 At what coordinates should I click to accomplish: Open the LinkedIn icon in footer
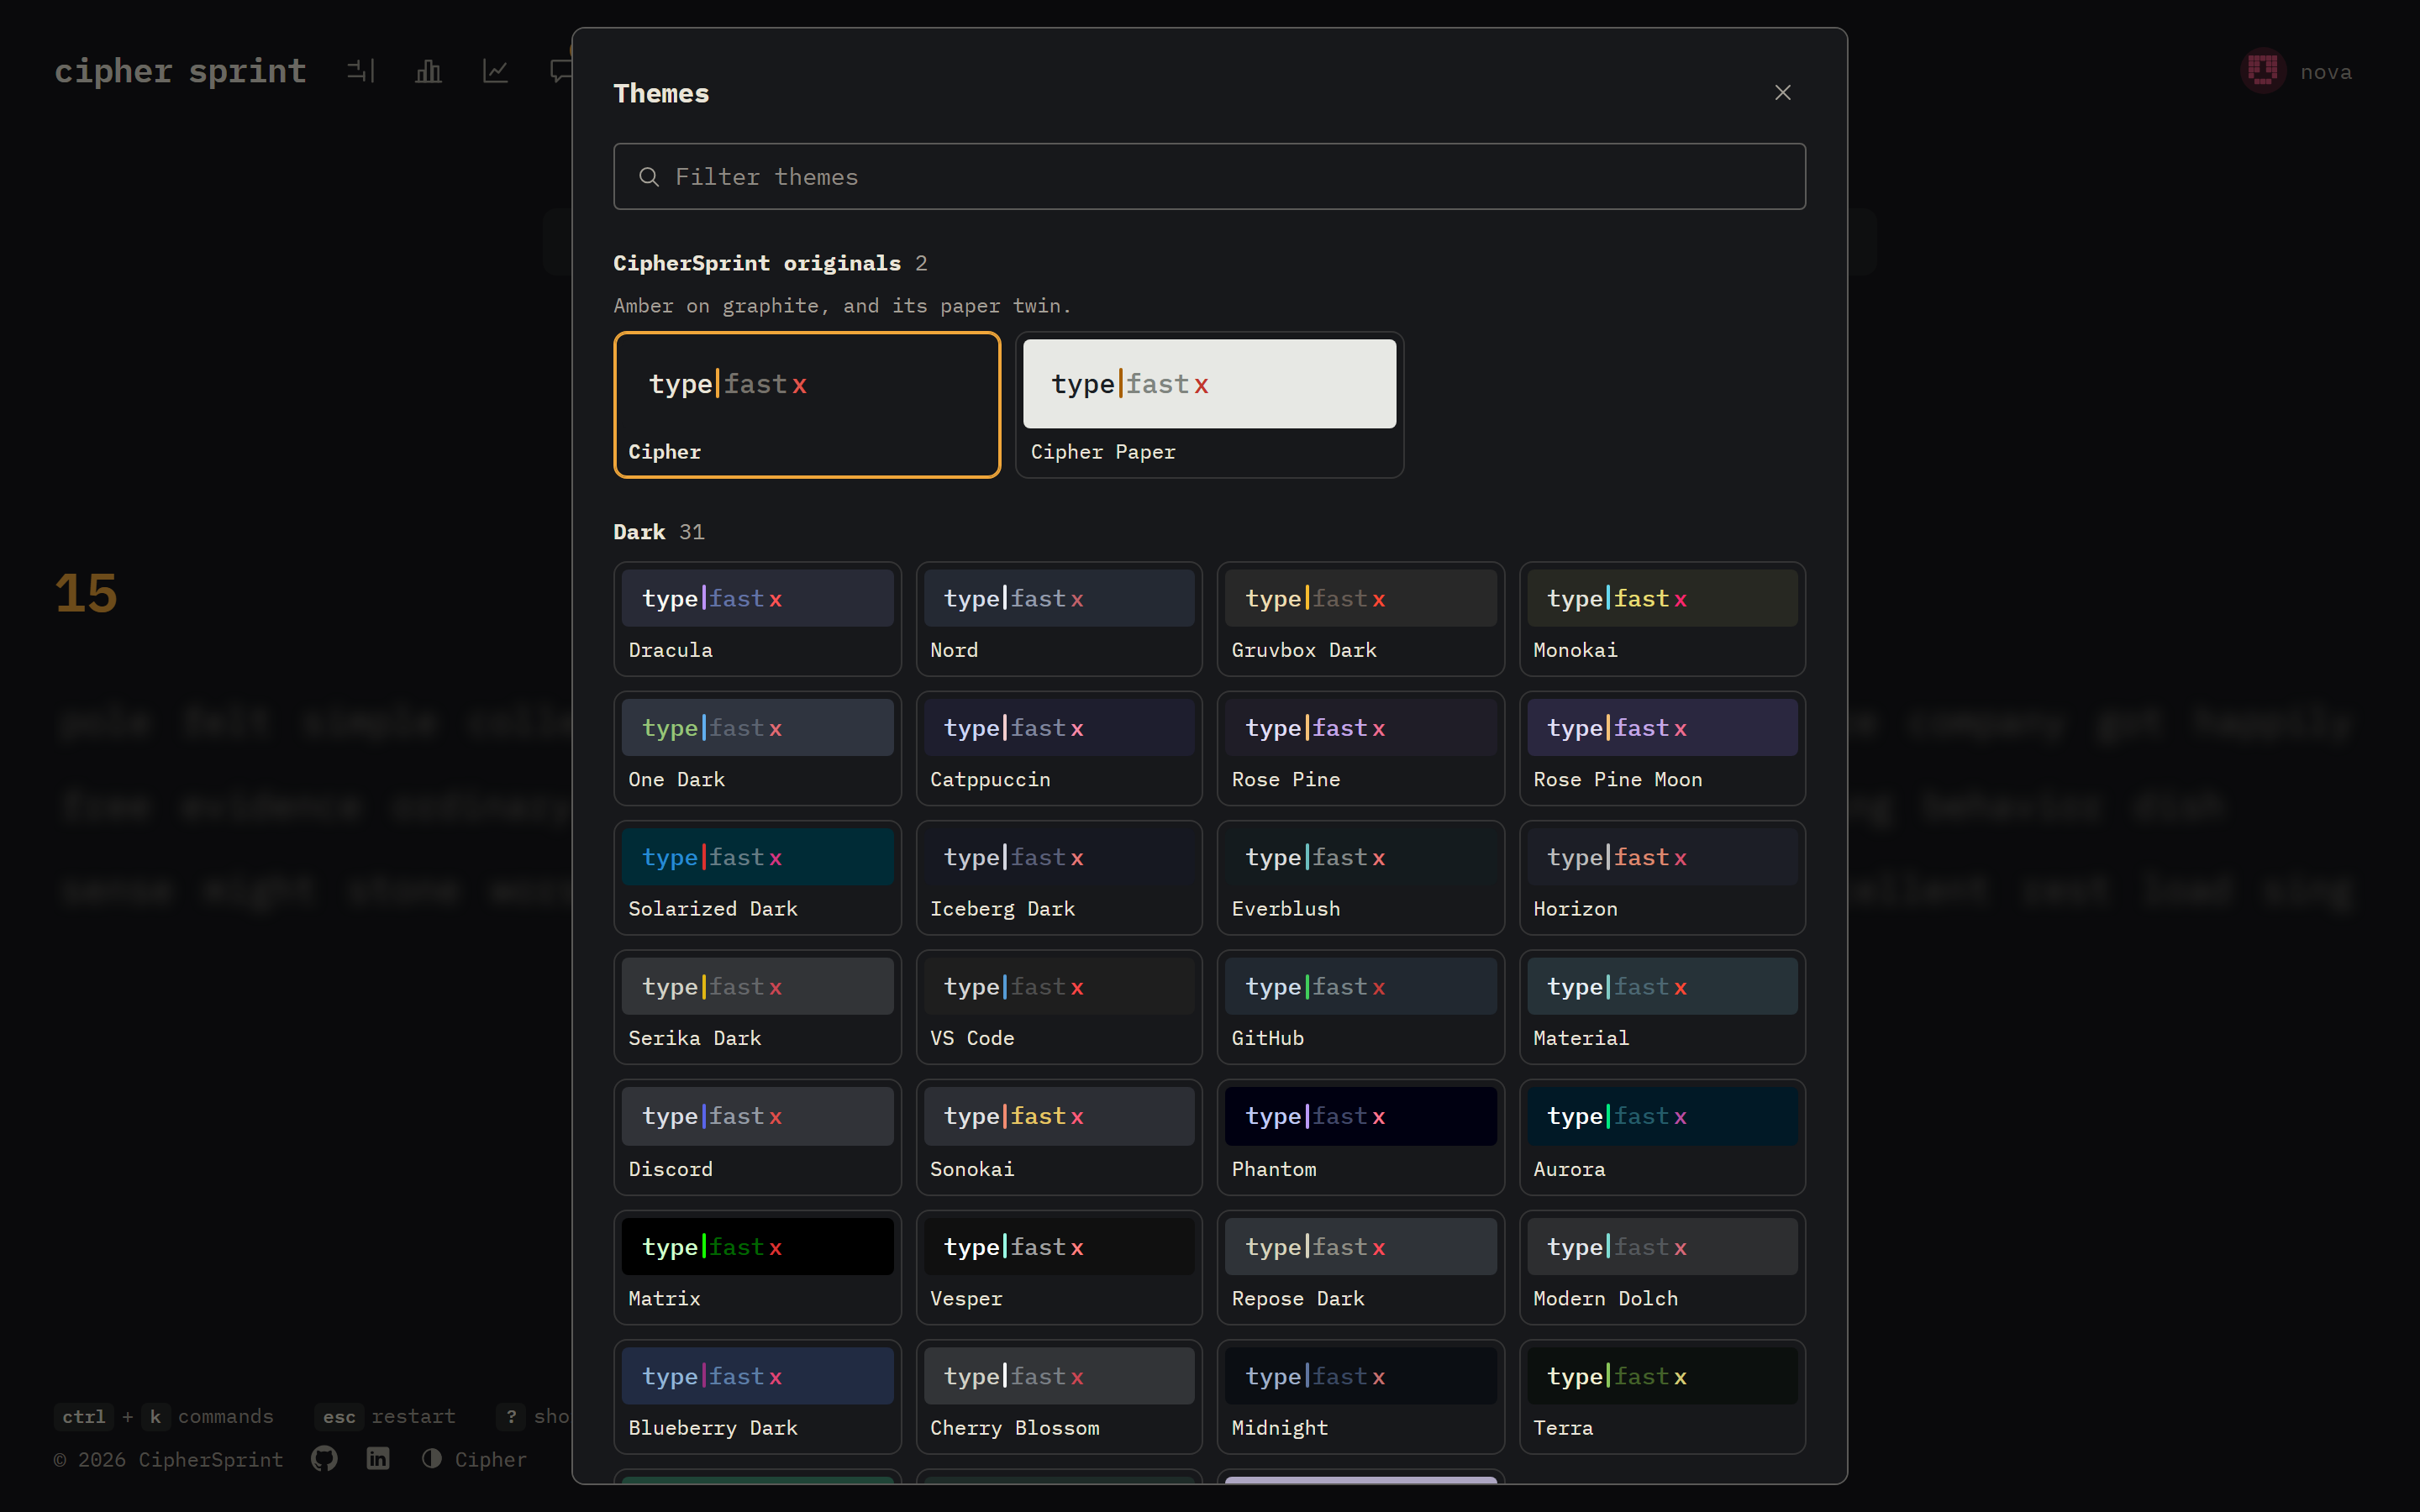(378, 1459)
